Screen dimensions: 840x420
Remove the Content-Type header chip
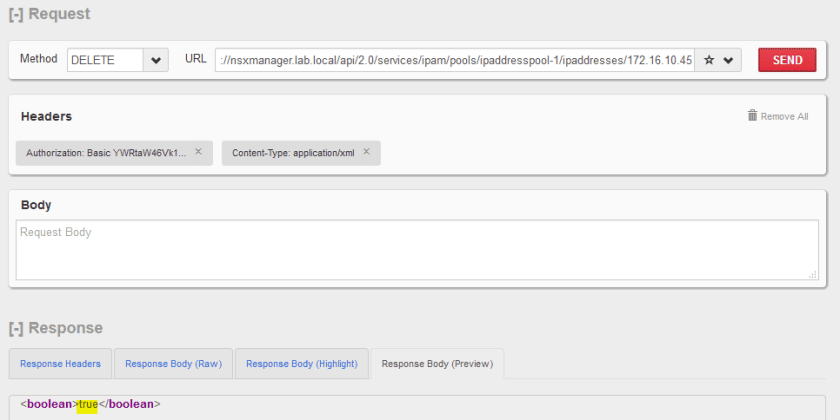coord(366,152)
